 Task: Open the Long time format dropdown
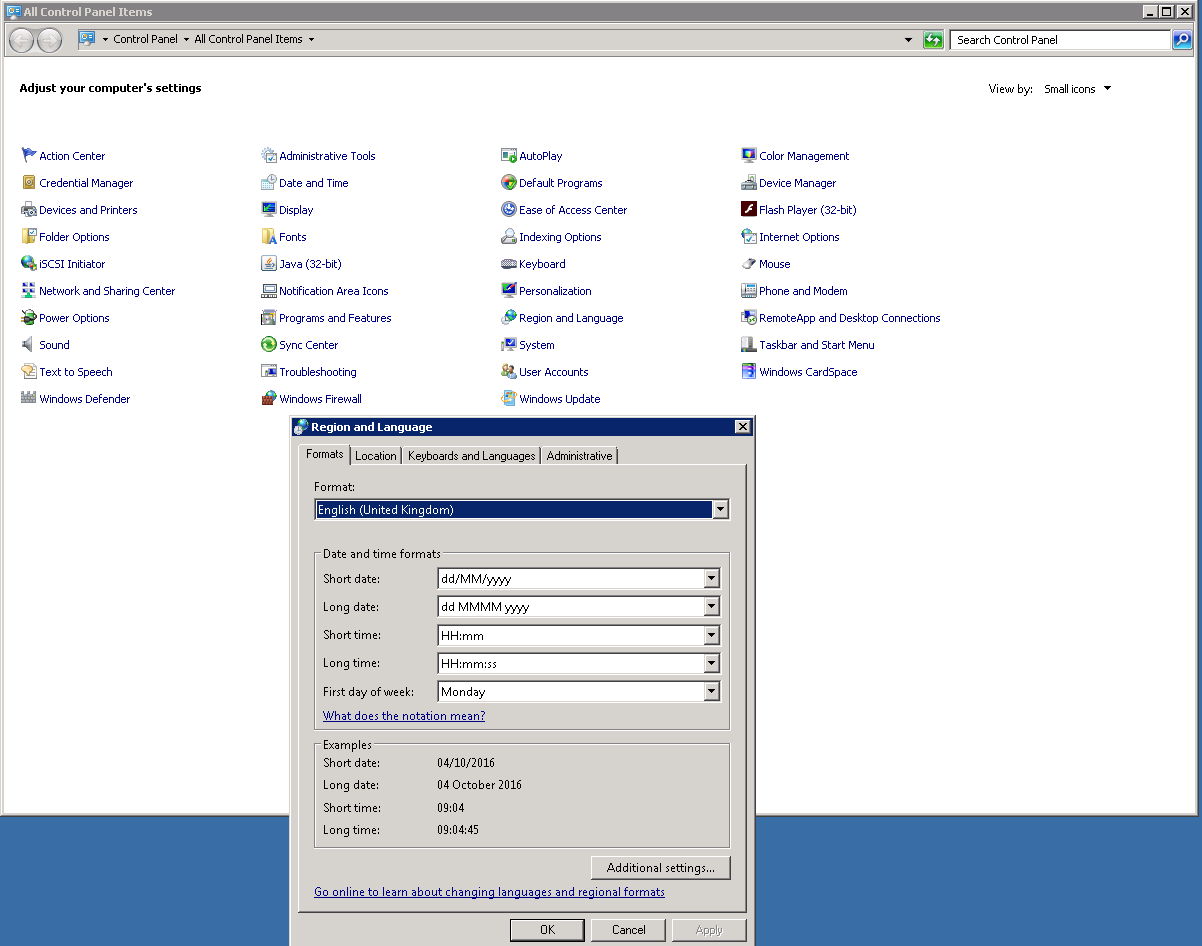click(711, 664)
